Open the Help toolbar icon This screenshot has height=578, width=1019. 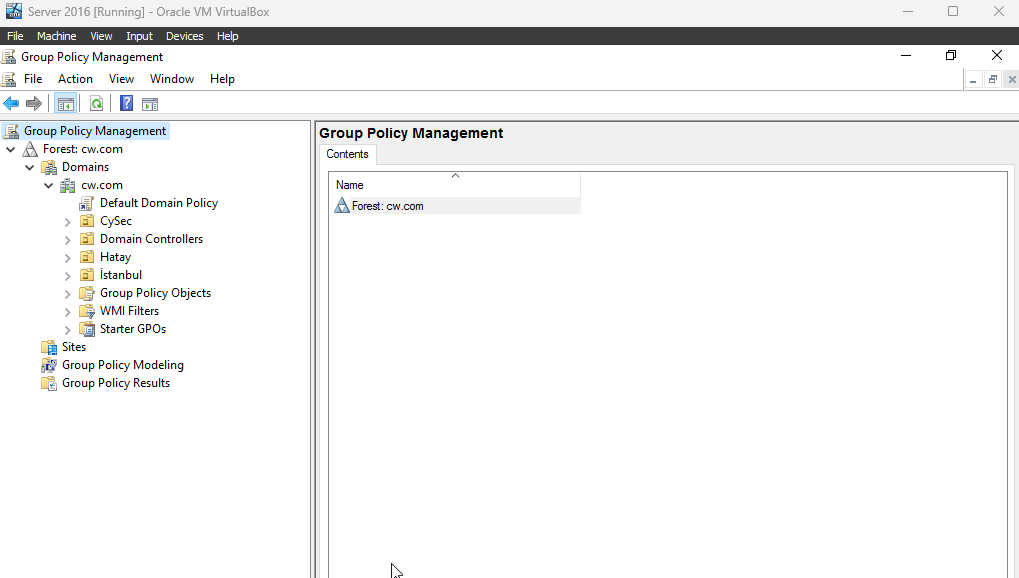pos(127,103)
